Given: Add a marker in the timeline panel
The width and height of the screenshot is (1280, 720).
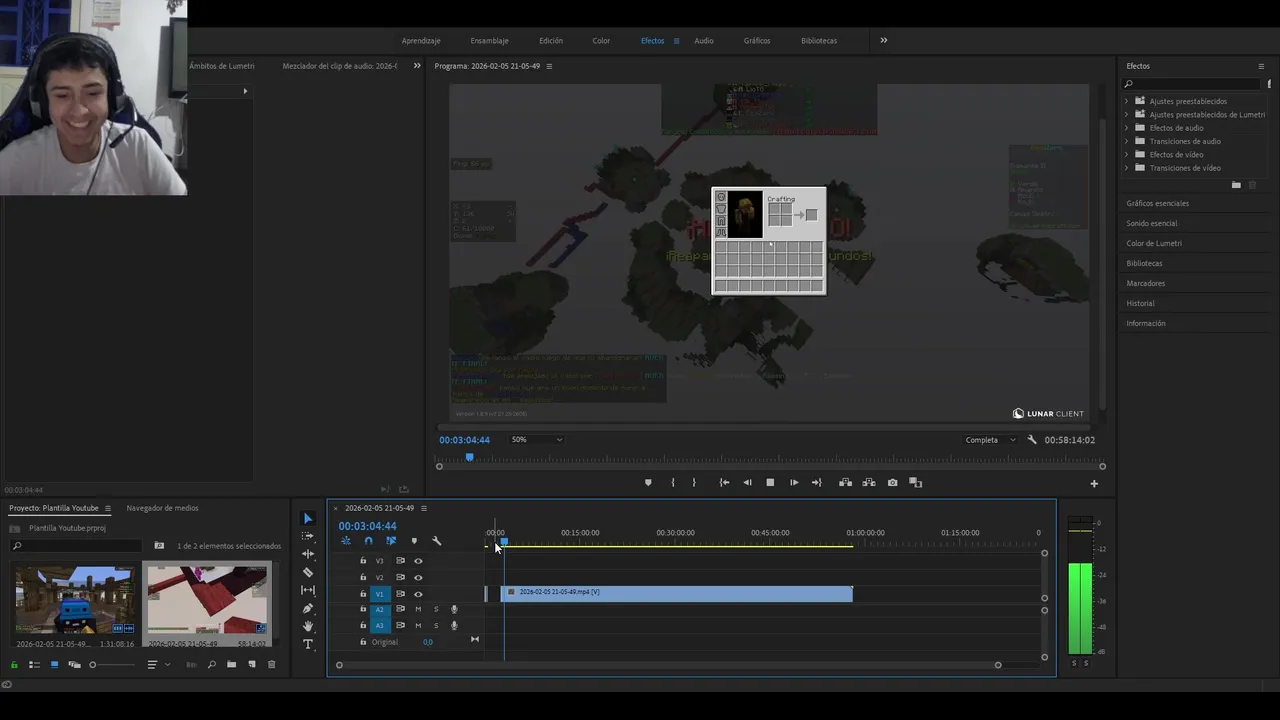Looking at the screenshot, I should tap(414, 541).
